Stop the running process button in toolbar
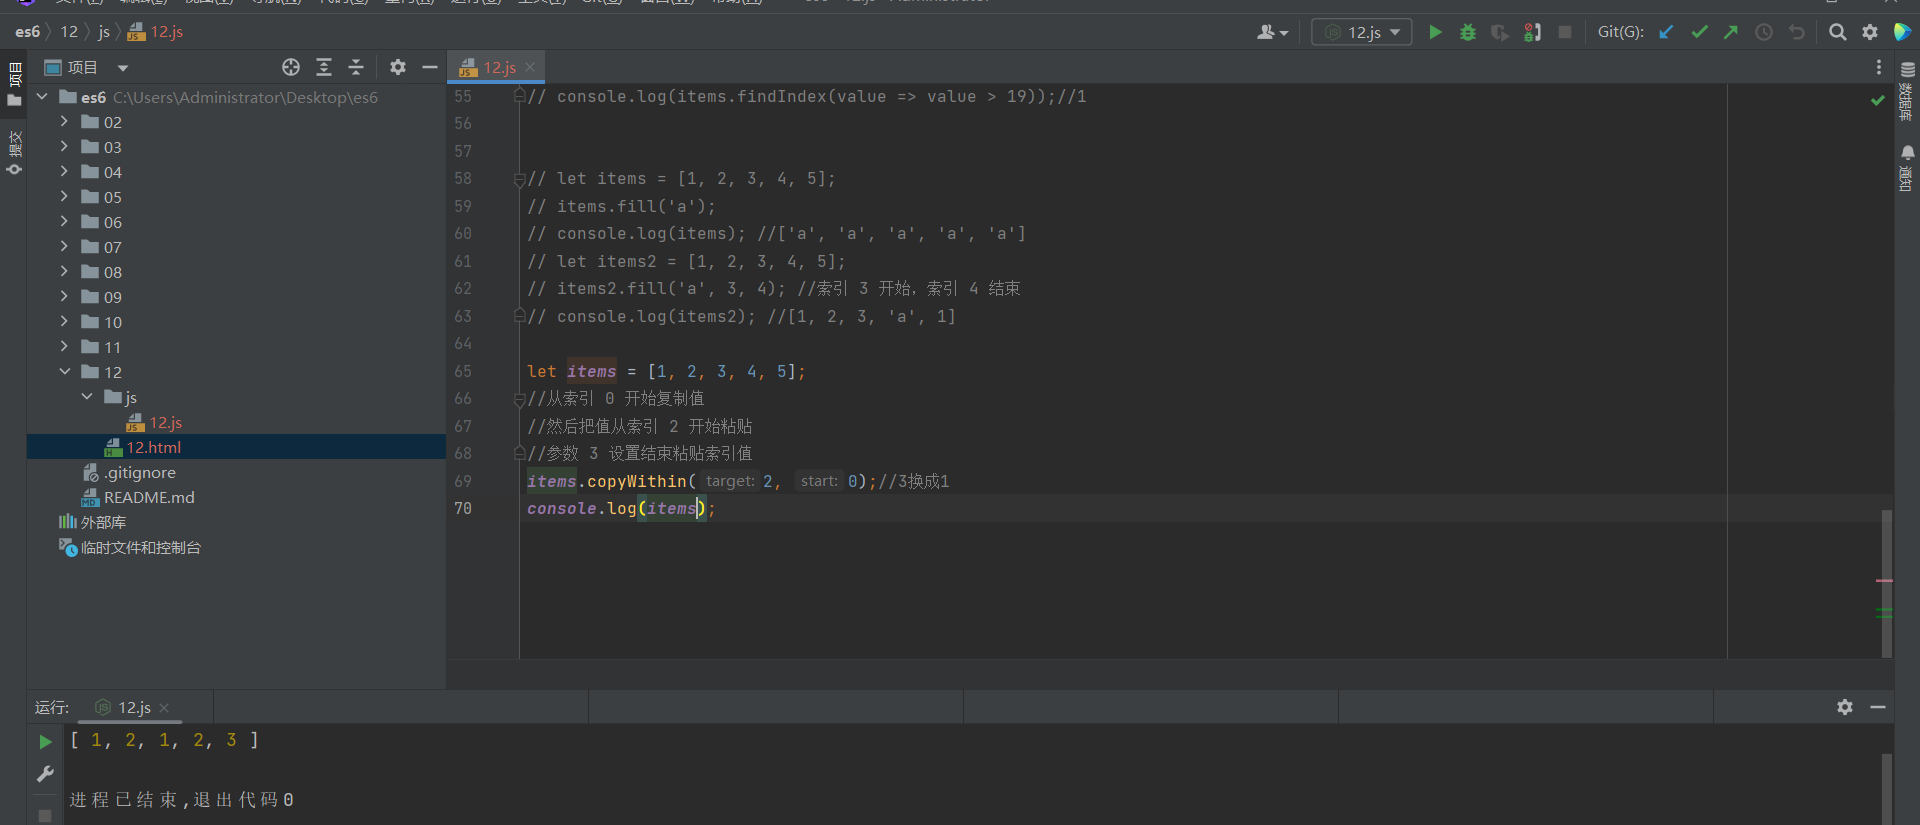The width and height of the screenshot is (1920, 825). click(x=1565, y=32)
